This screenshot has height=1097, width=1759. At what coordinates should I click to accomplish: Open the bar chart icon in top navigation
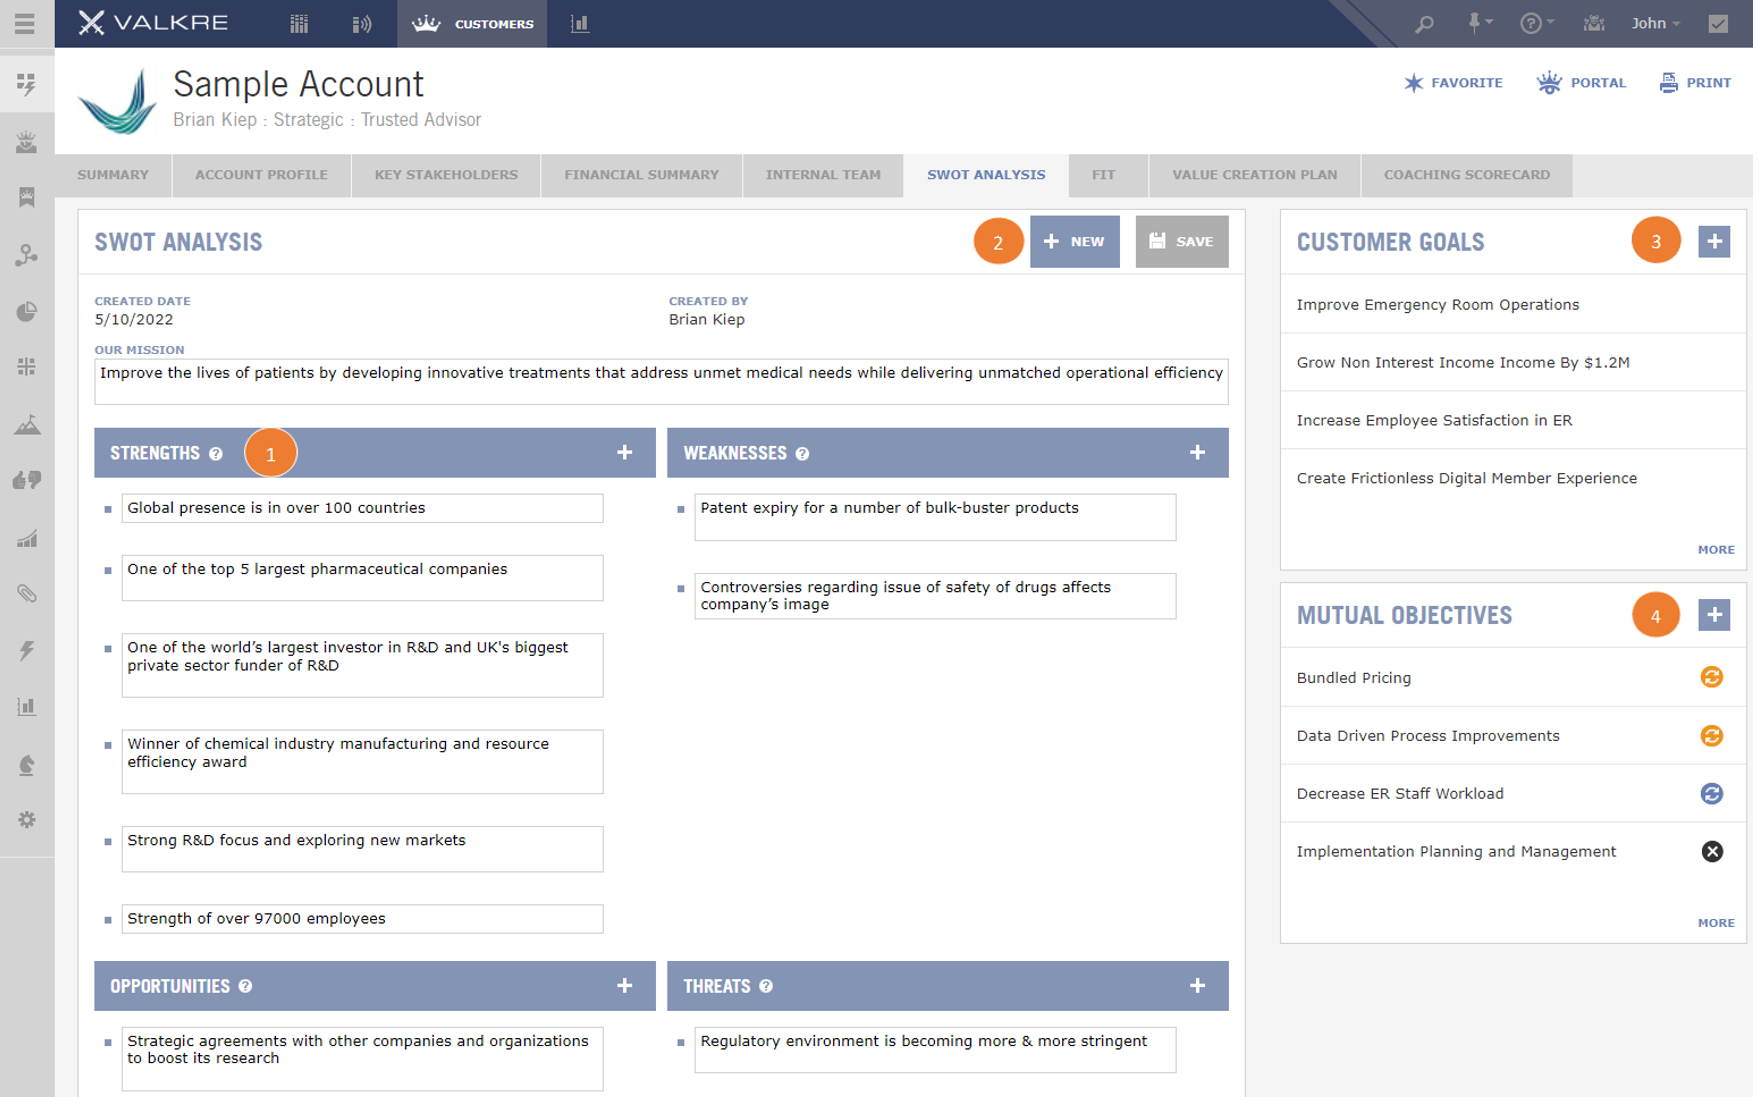tap(580, 23)
